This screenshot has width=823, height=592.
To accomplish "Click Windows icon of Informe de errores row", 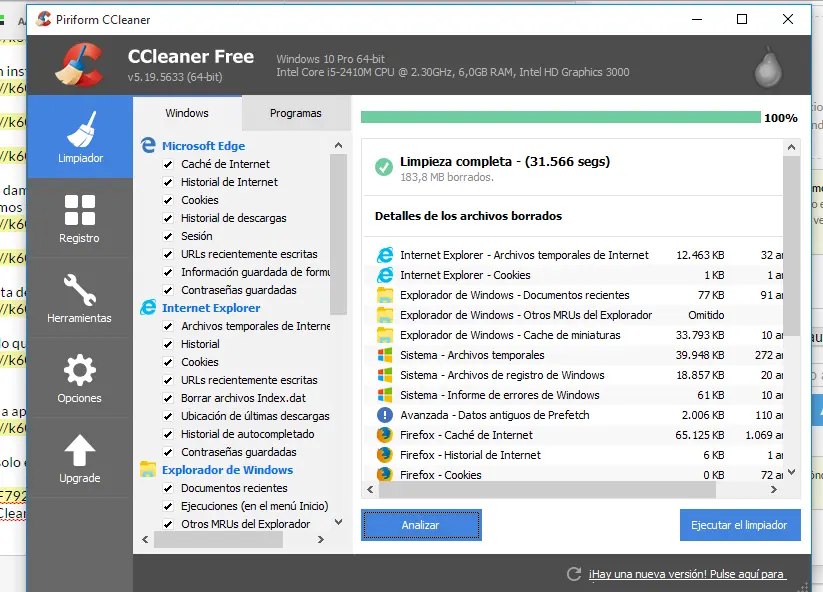I will (385, 395).
